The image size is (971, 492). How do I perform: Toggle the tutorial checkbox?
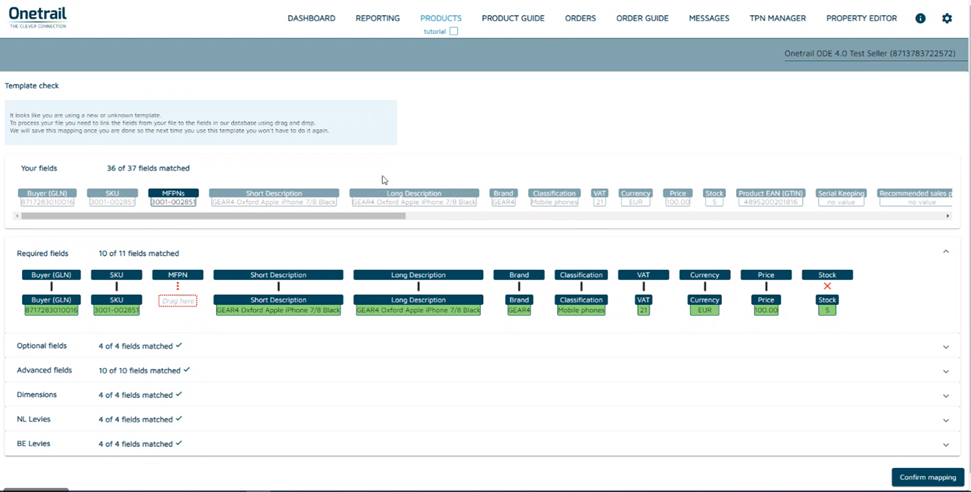(x=454, y=32)
